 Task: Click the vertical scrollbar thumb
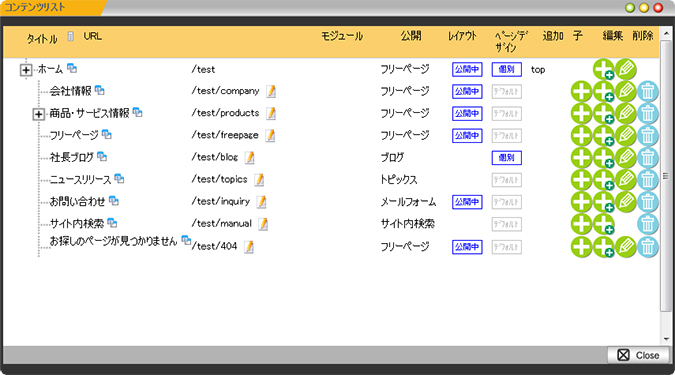666,175
